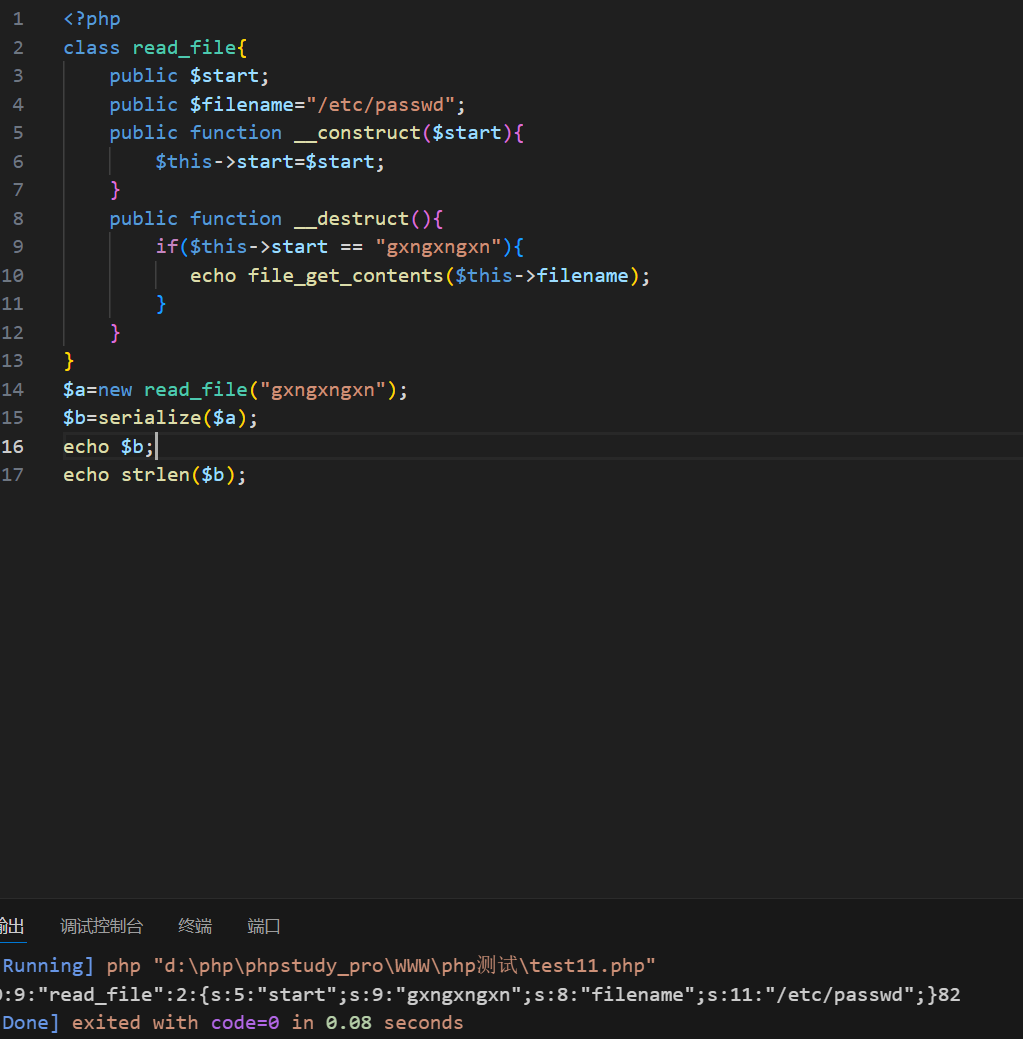Click the strlen call on line 17
The height and width of the screenshot is (1039, 1023).
click(x=156, y=475)
